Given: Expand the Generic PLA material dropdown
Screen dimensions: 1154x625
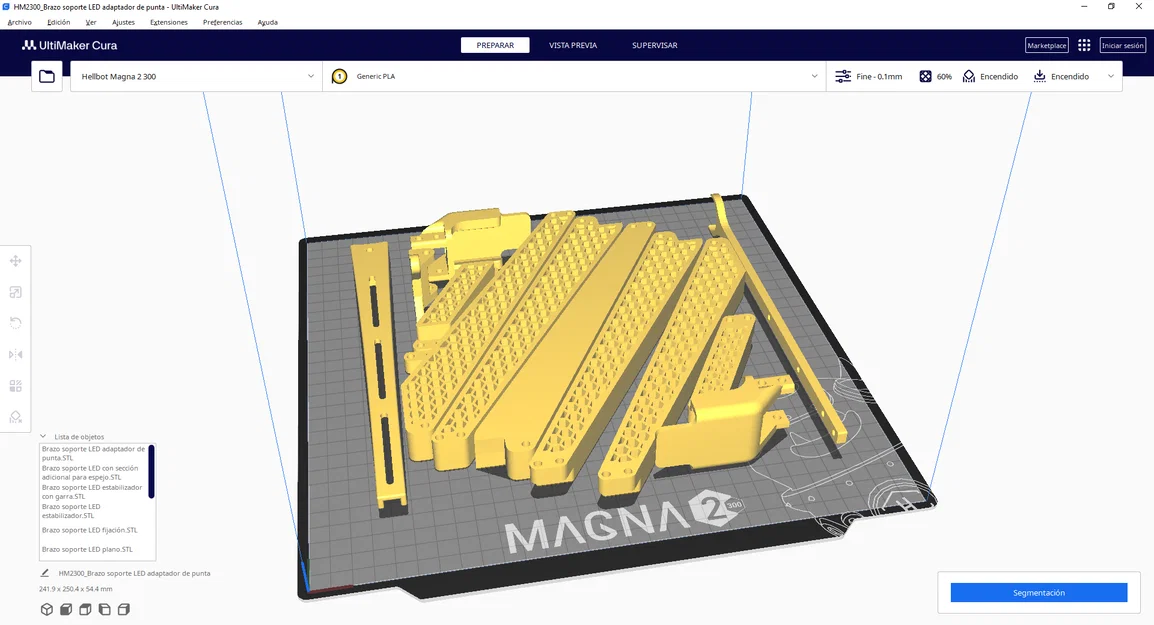Looking at the screenshot, I should [574, 77].
